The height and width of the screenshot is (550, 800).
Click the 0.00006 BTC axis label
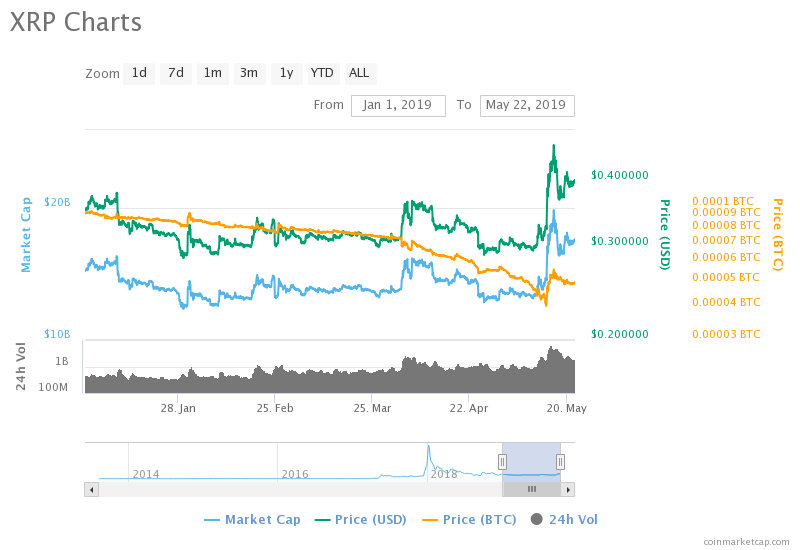tap(726, 258)
